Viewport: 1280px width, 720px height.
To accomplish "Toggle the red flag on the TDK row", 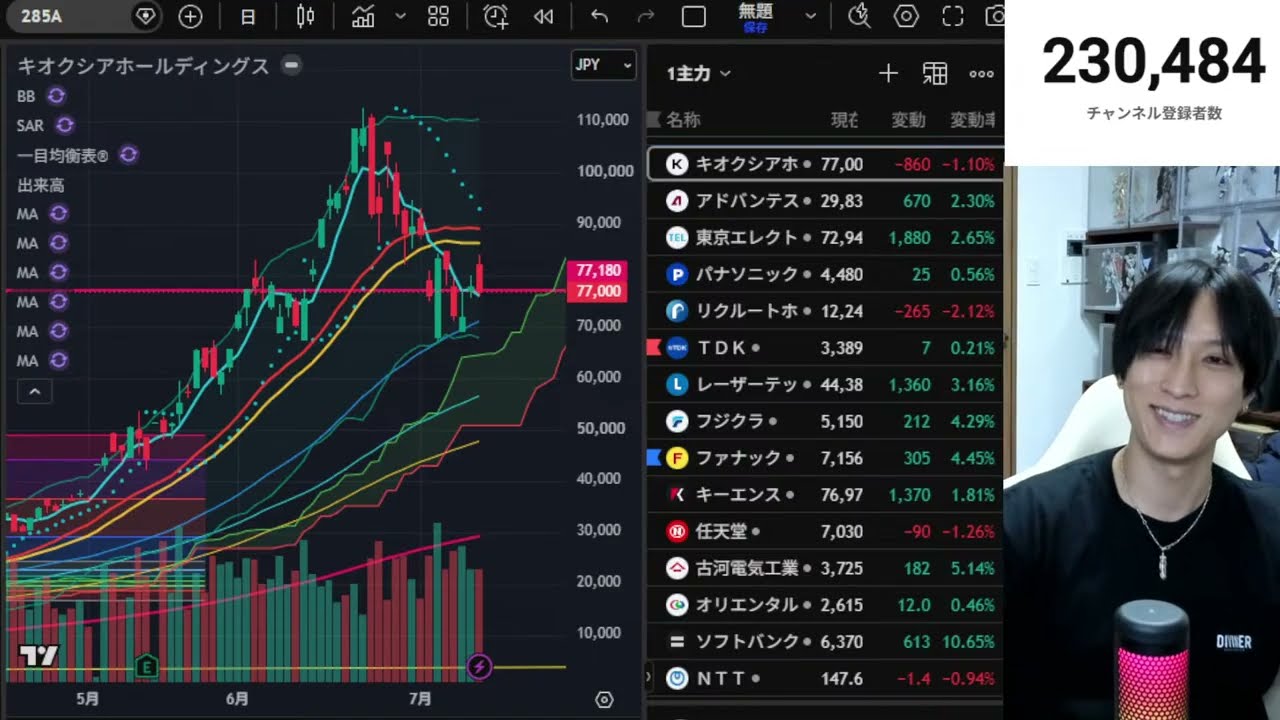I will tap(654, 348).
